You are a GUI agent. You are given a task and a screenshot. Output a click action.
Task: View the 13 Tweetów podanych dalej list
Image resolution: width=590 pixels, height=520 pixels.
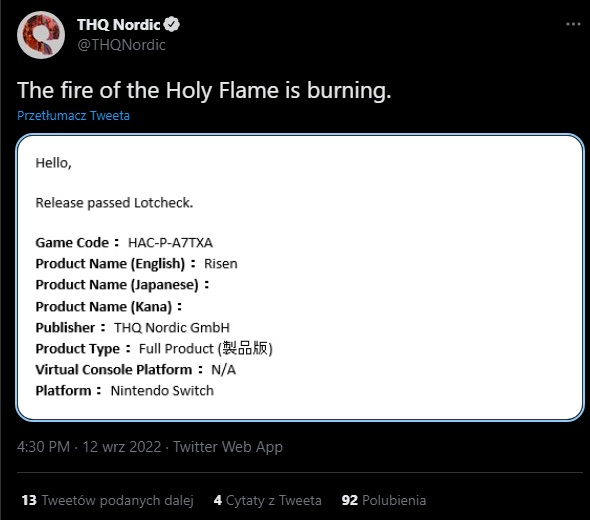[108, 500]
